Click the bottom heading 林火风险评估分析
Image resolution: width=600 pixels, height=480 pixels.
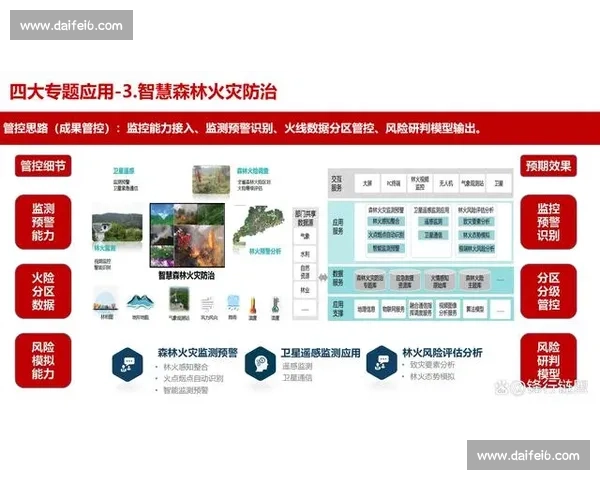point(442,353)
